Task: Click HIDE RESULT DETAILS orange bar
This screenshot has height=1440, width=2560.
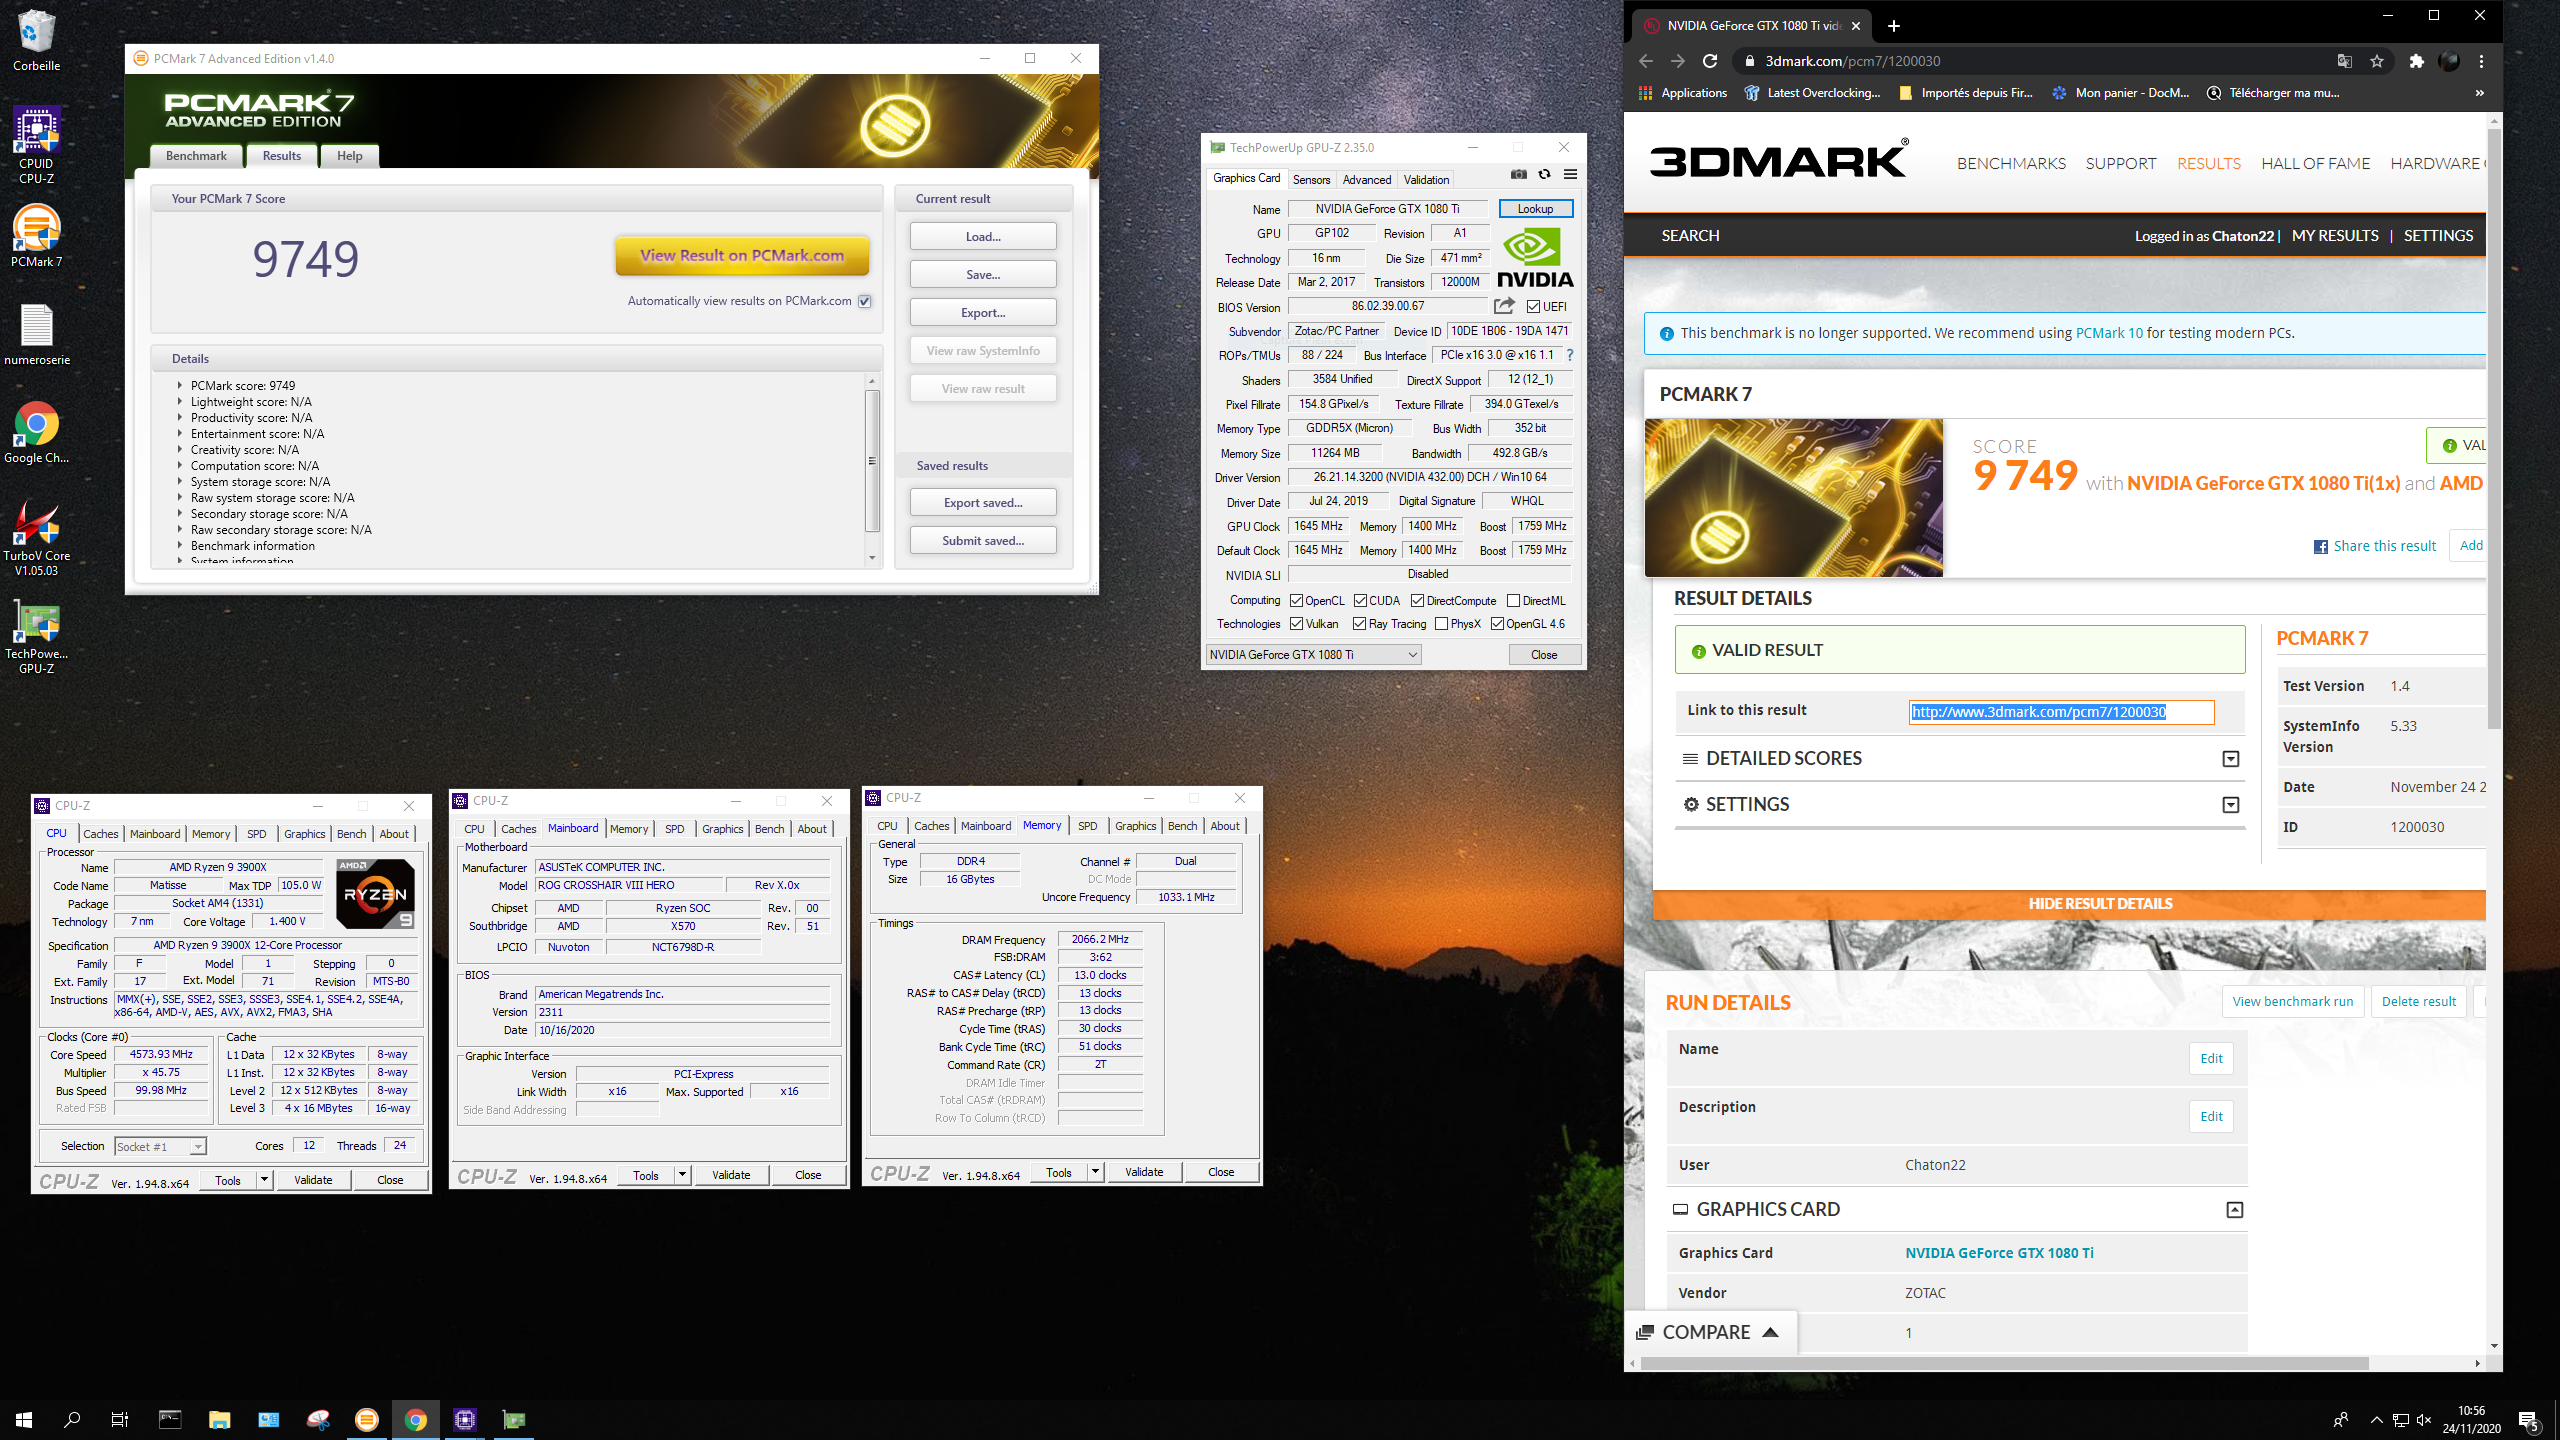Action: pyautogui.click(x=2069, y=904)
